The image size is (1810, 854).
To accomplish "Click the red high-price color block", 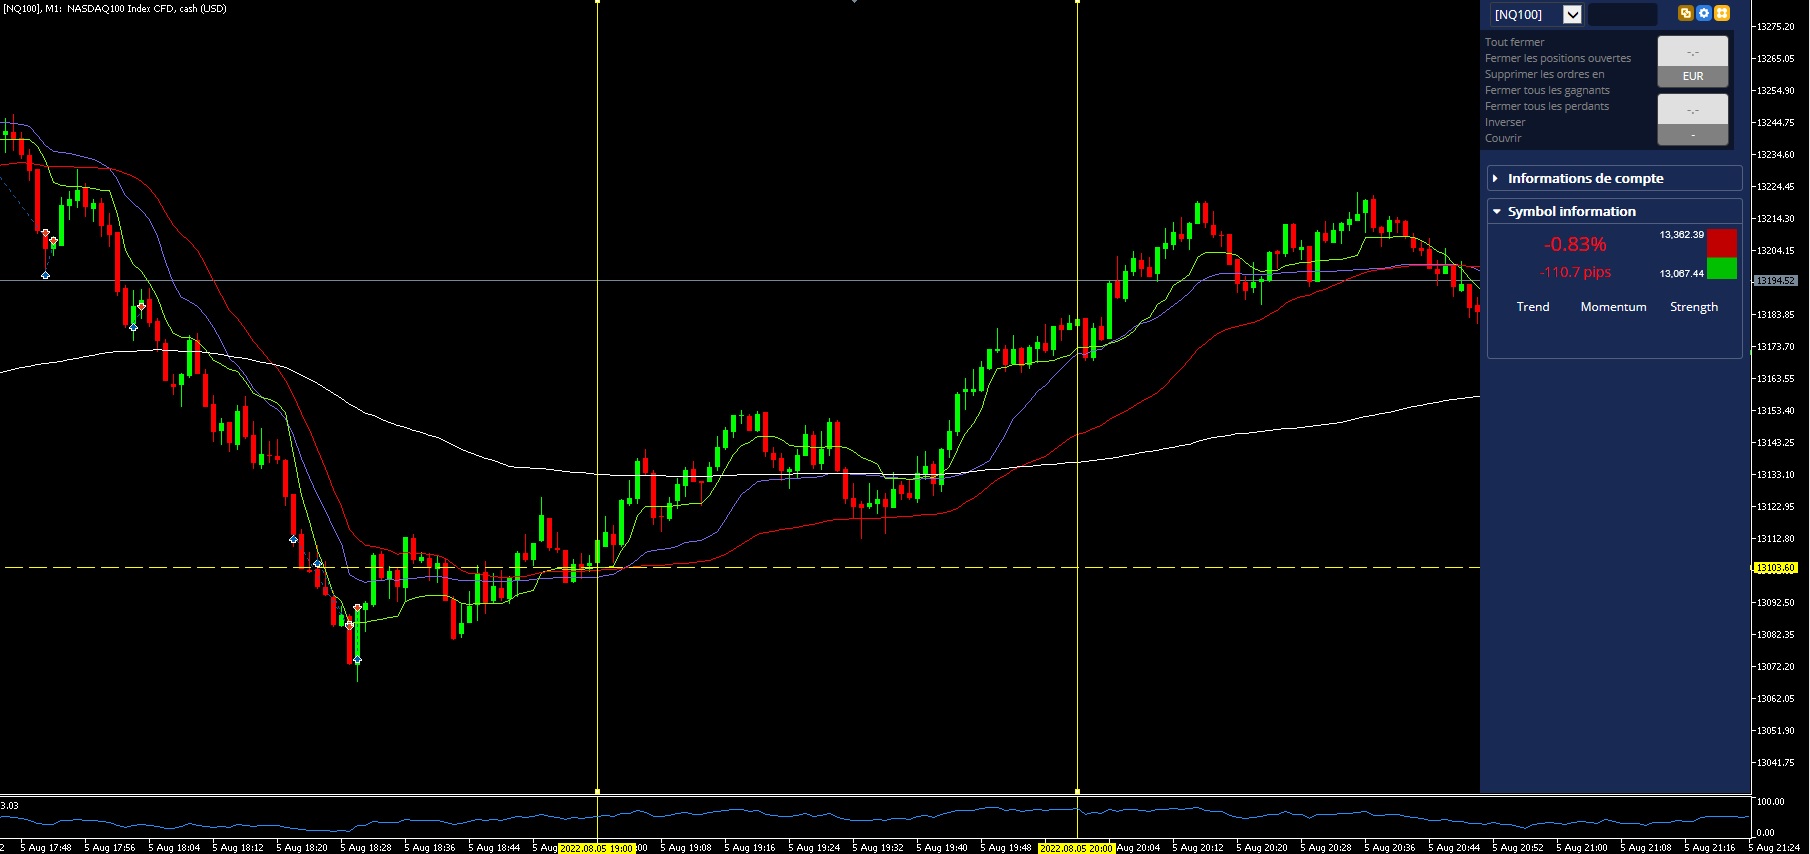I will 1722,243.
